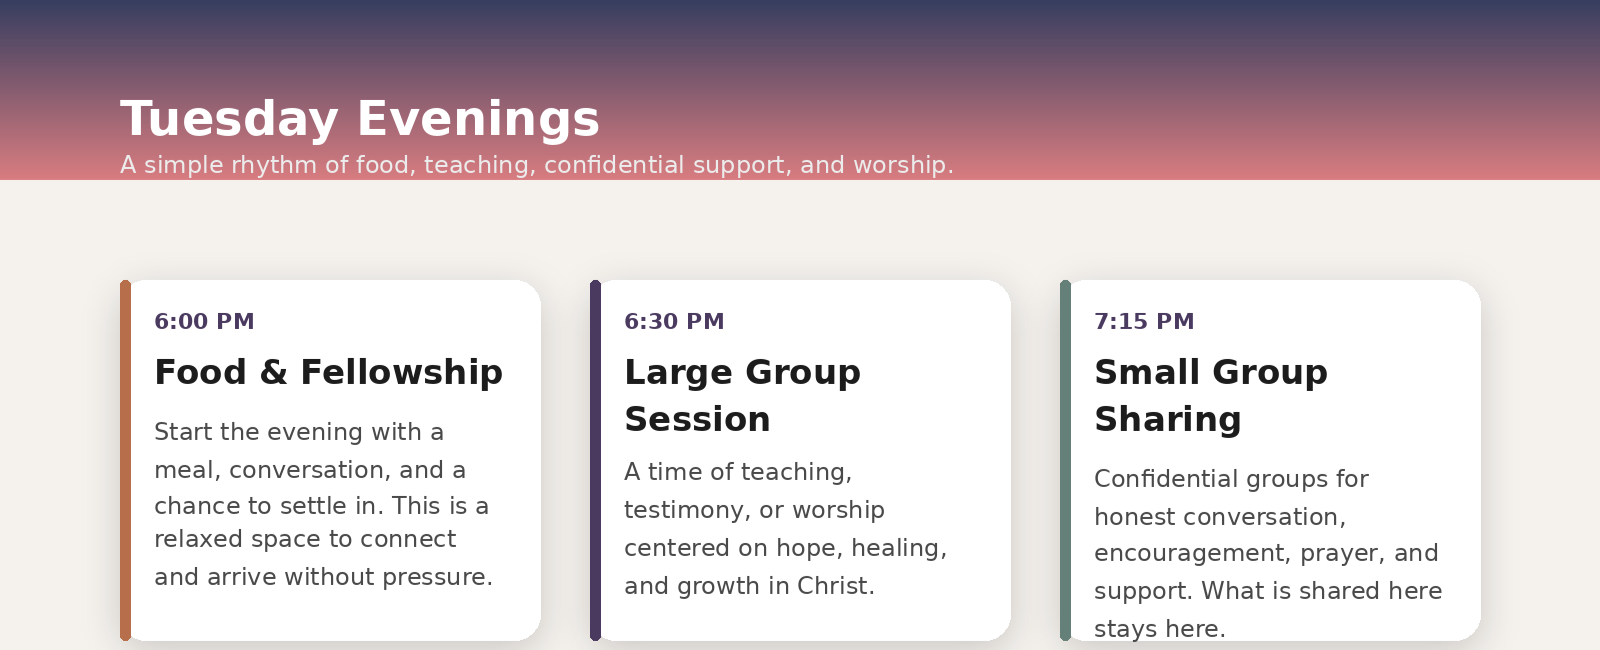
Task: Click "stays here." in Small Group description
Action: pyautogui.click(x=1159, y=629)
